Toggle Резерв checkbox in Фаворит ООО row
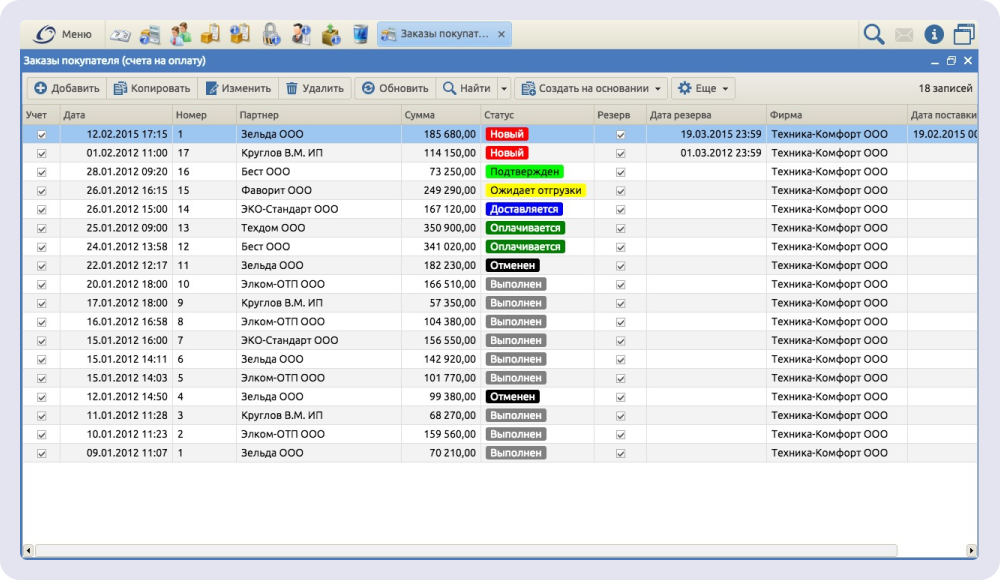 point(620,190)
